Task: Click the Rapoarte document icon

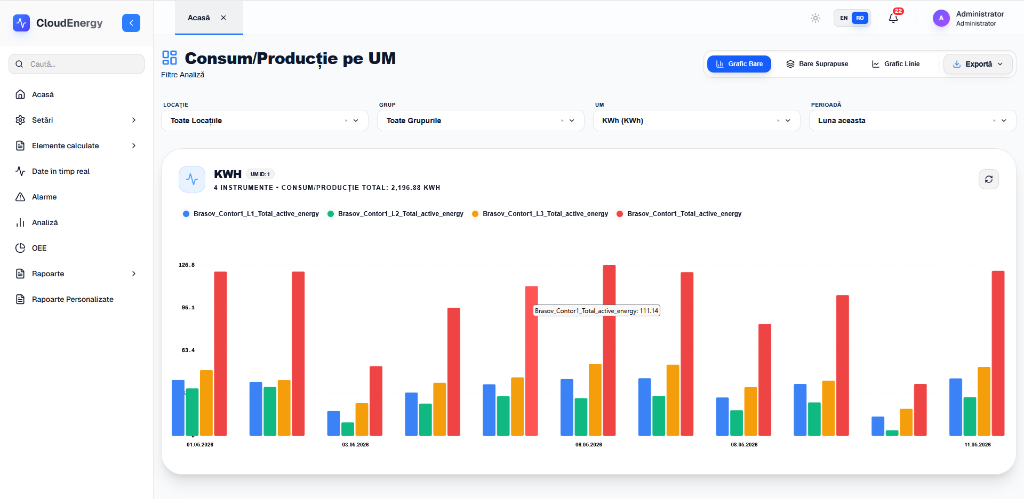Action: [20, 274]
